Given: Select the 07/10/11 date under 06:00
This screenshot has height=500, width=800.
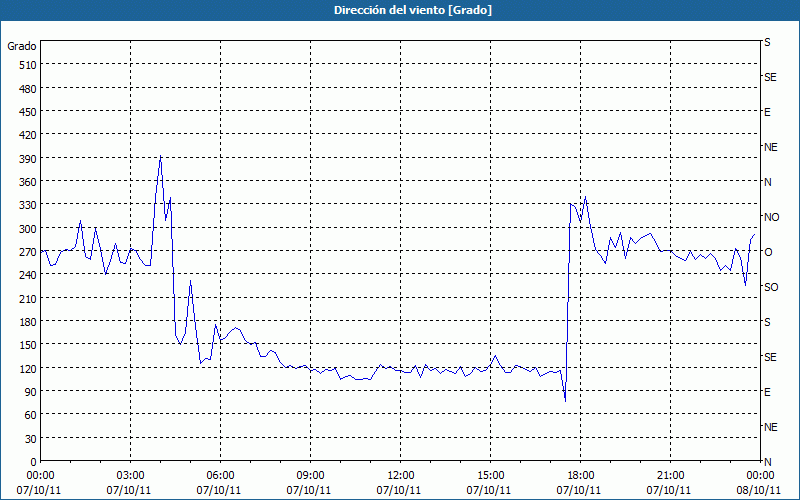Looking at the screenshot, I should pos(219,490).
